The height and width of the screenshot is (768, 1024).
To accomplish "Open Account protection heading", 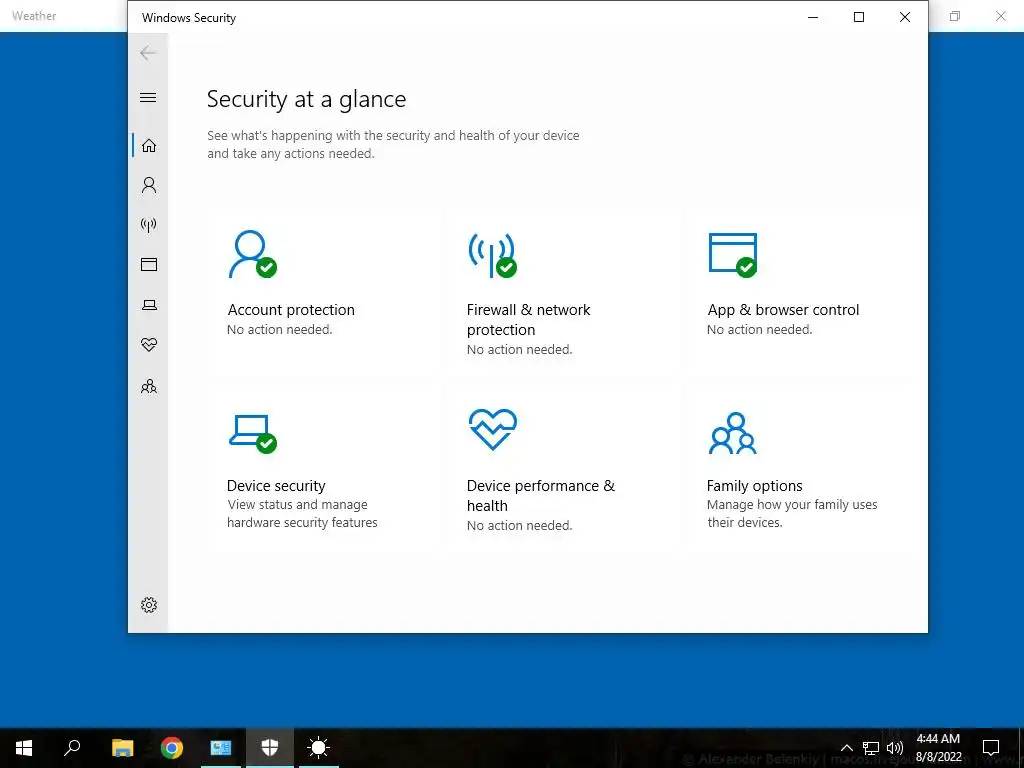I will coord(291,310).
